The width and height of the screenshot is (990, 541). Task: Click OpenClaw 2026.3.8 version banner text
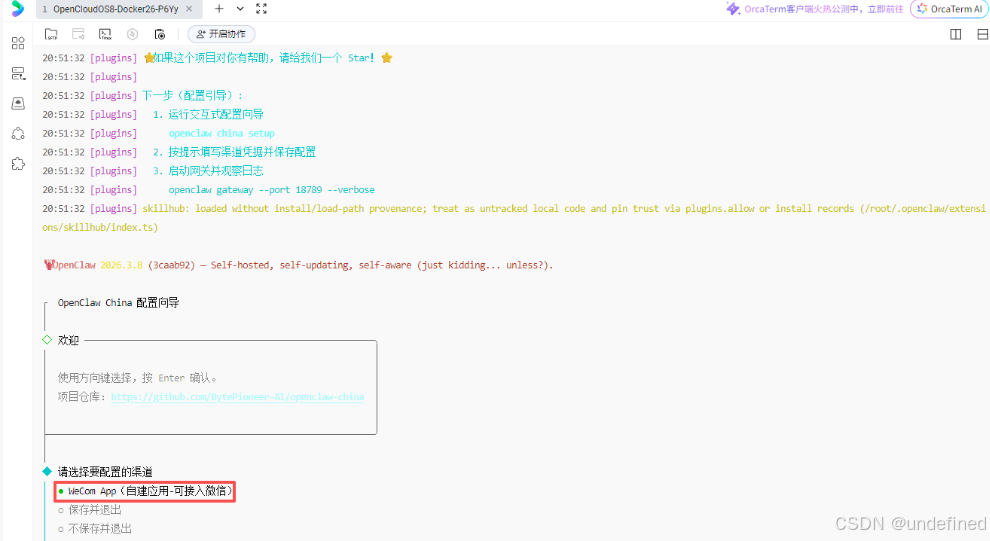(x=298, y=265)
